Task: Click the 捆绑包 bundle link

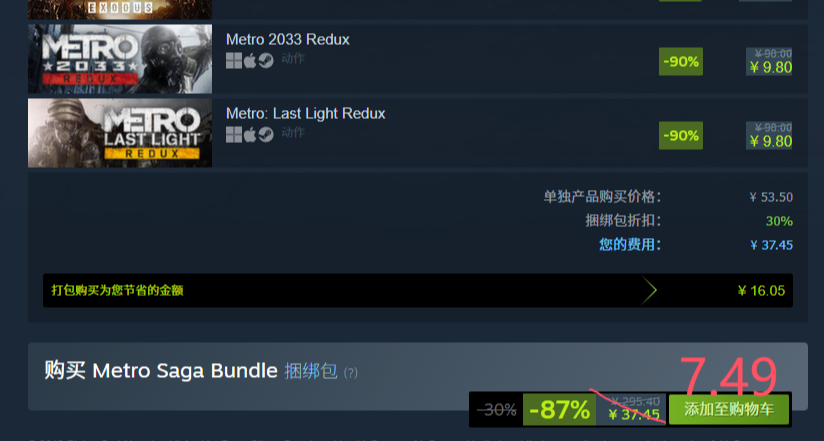Action: [311, 371]
